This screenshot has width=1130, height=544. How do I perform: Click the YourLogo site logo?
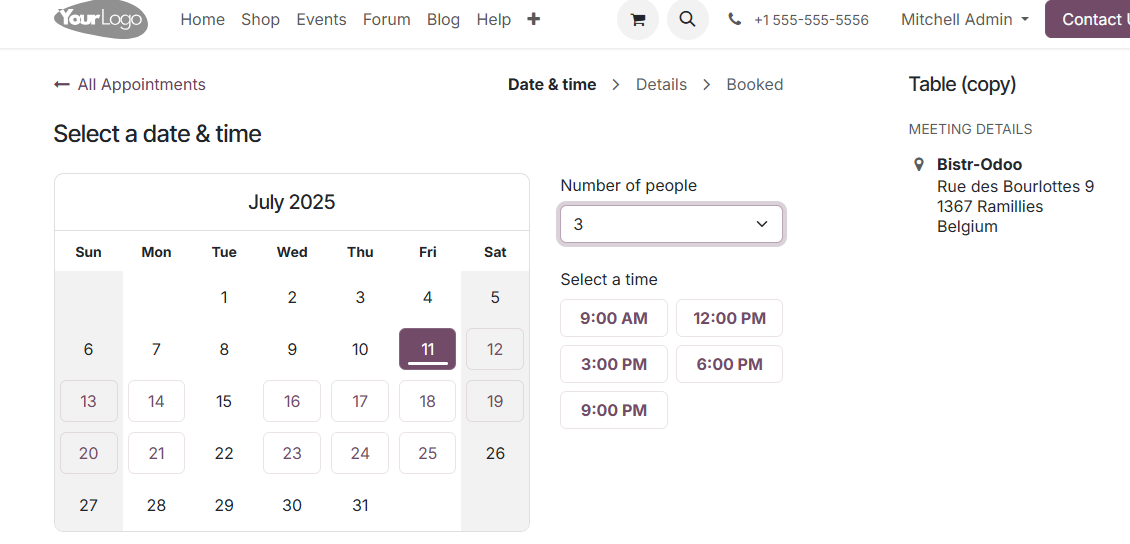(101, 19)
